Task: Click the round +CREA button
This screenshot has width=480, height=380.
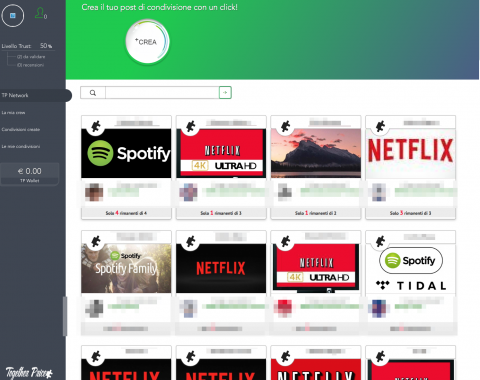Action: 147,42
